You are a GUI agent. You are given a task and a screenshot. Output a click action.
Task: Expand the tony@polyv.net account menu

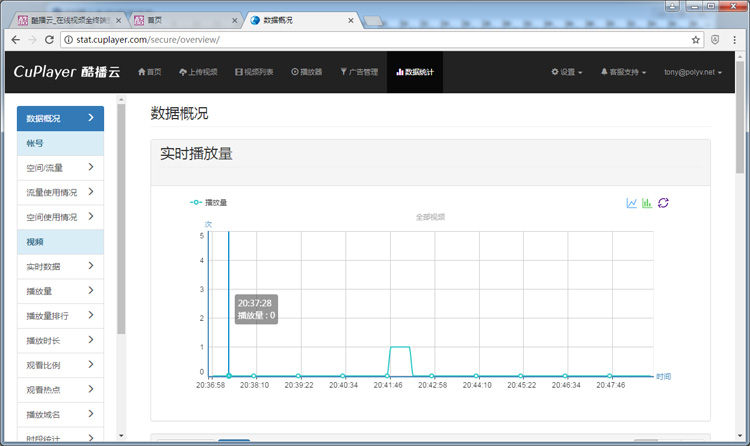[692, 72]
